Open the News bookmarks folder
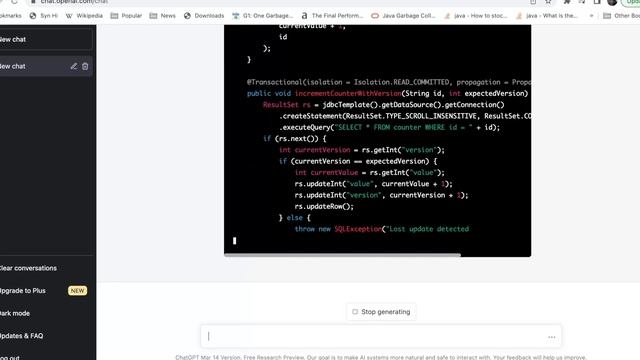Viewport: 640px width, 360px height. click(162, 16)
